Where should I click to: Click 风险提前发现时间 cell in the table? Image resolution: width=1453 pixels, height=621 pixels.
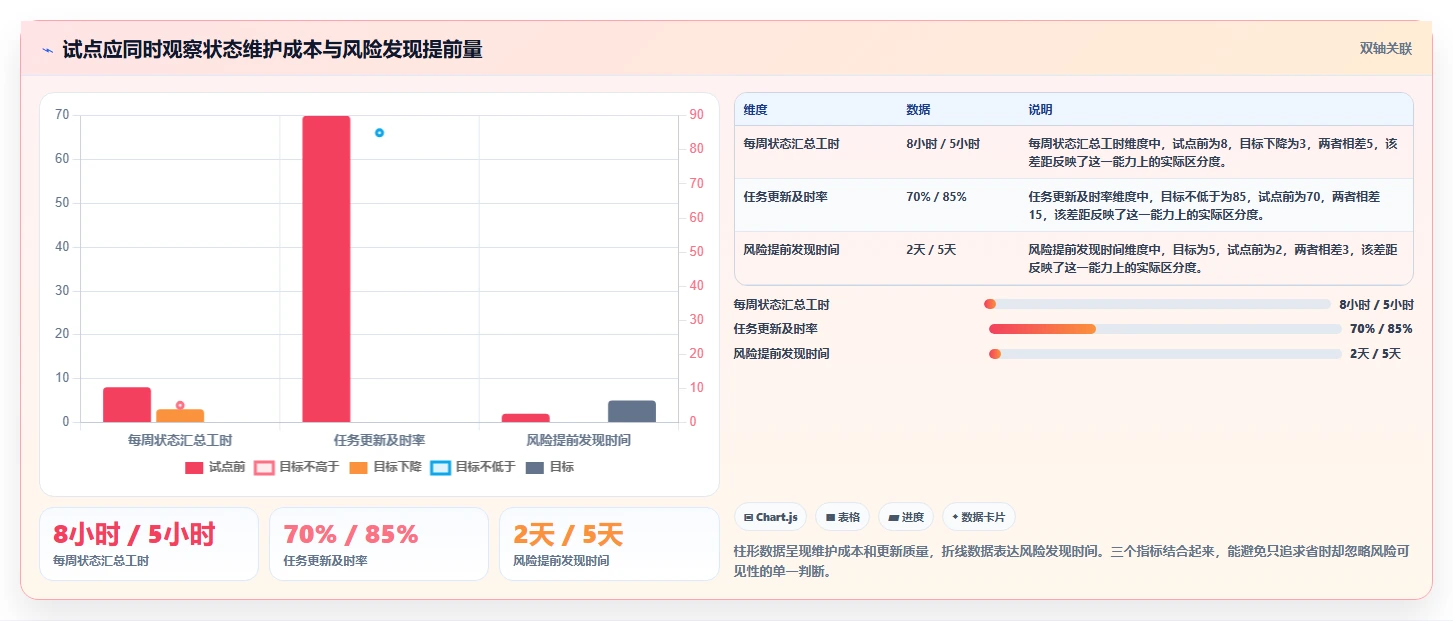[x=791, y=250]
